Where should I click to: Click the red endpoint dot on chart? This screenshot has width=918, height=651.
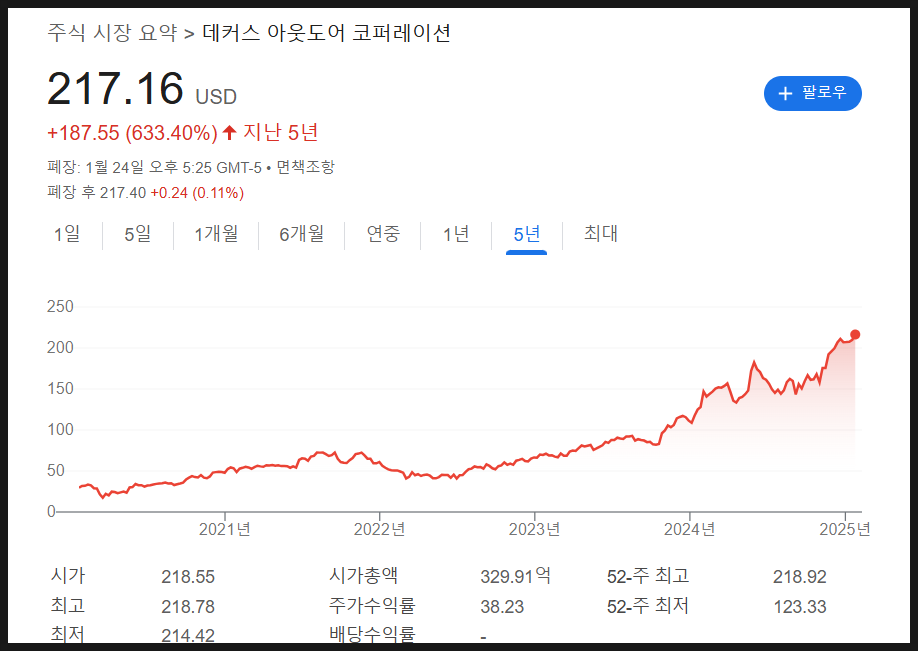(855, 335)
